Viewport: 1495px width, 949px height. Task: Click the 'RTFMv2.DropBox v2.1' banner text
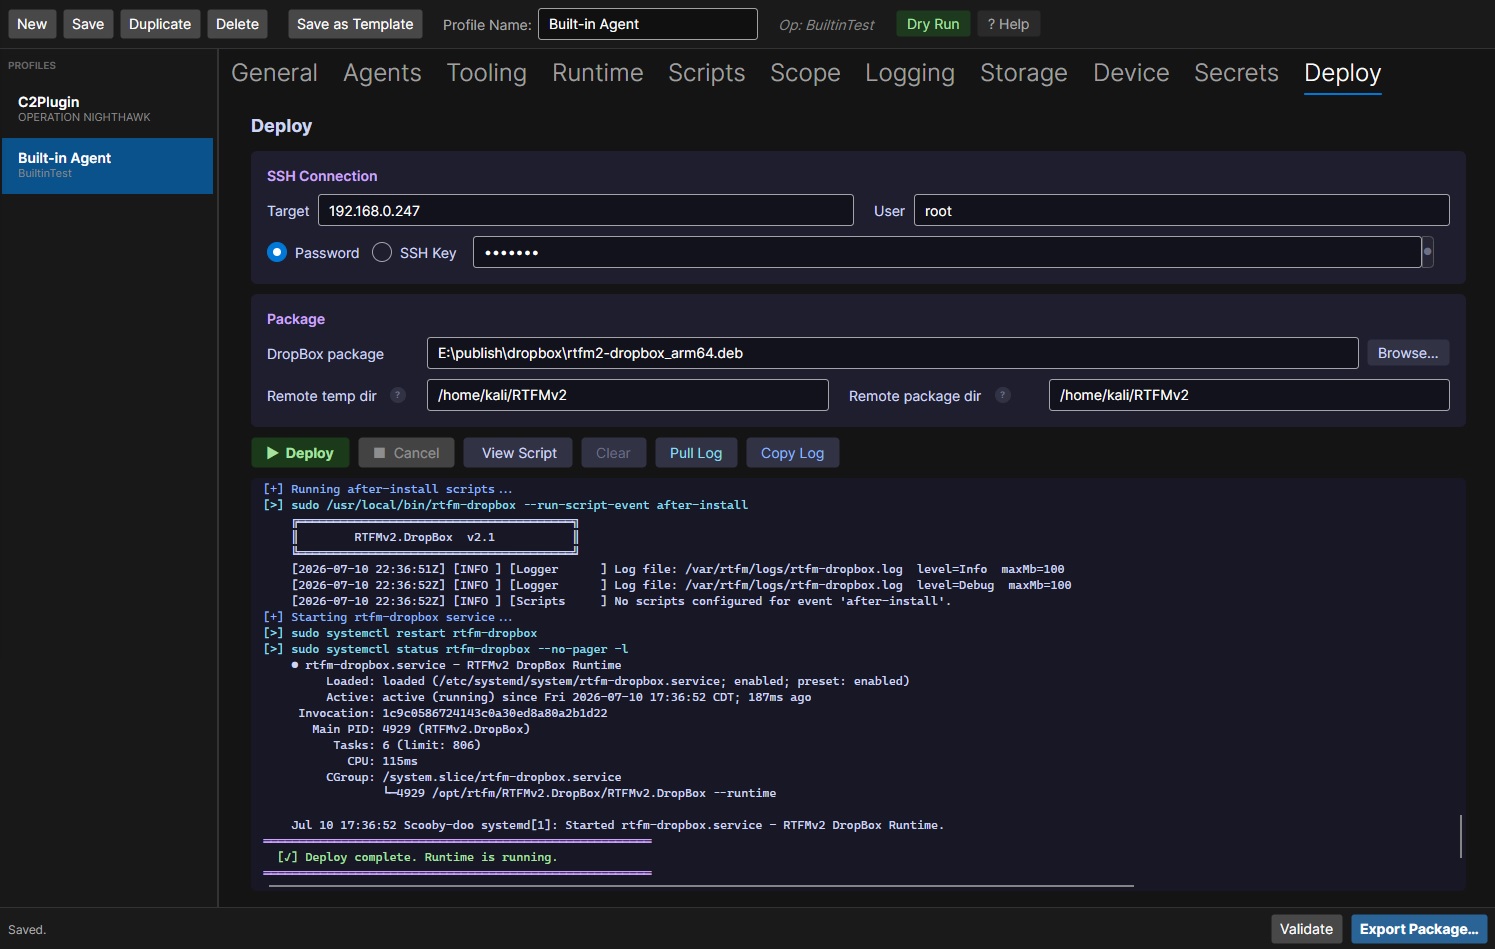(x=424, y=537)
